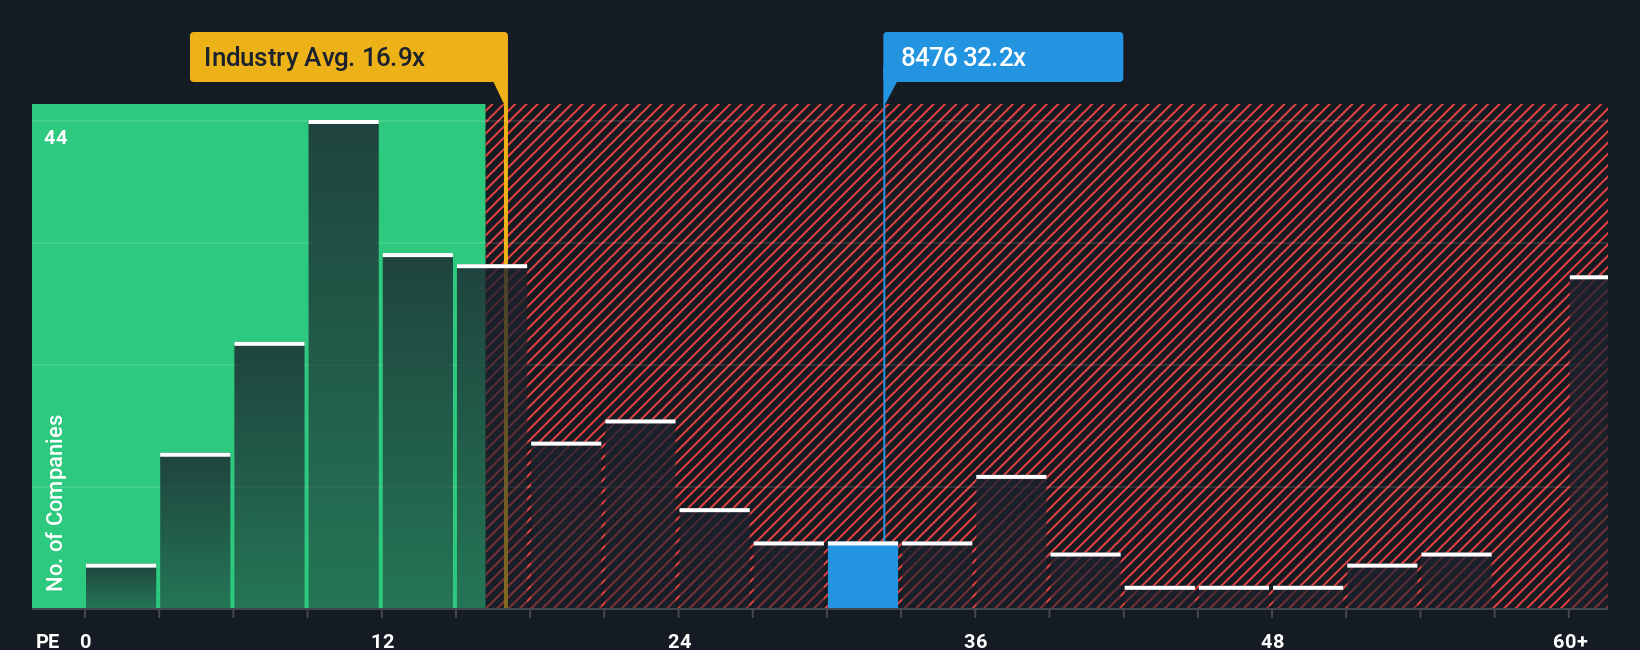Click the PE axis title
The image size is (1640, 650).
(x=47, y=640)
